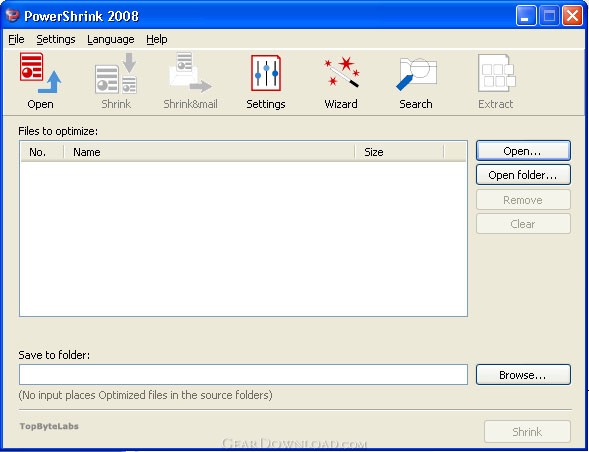The width and height of the screenshot is (589, 452).
Task: Click the Browse... button
Action: tap(523, 375)
